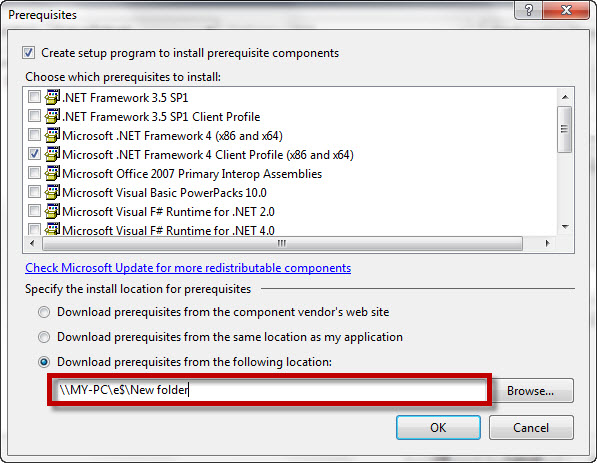Screen dimensions: 597x463
Task: Select the Visual Basic PowerPacks 10.0 icon
Action: click(52, 192)
